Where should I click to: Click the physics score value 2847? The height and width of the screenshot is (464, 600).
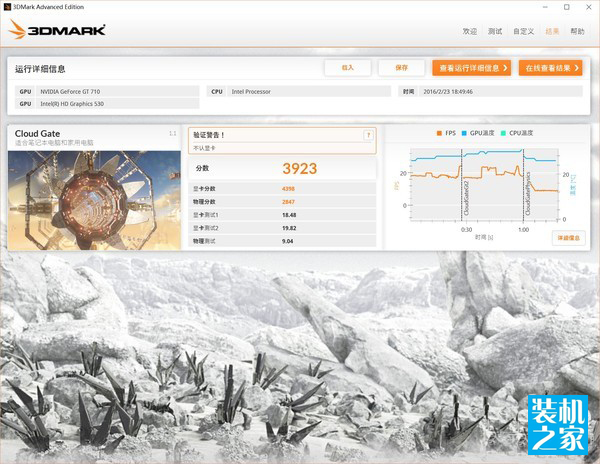[x=288, y=202]
